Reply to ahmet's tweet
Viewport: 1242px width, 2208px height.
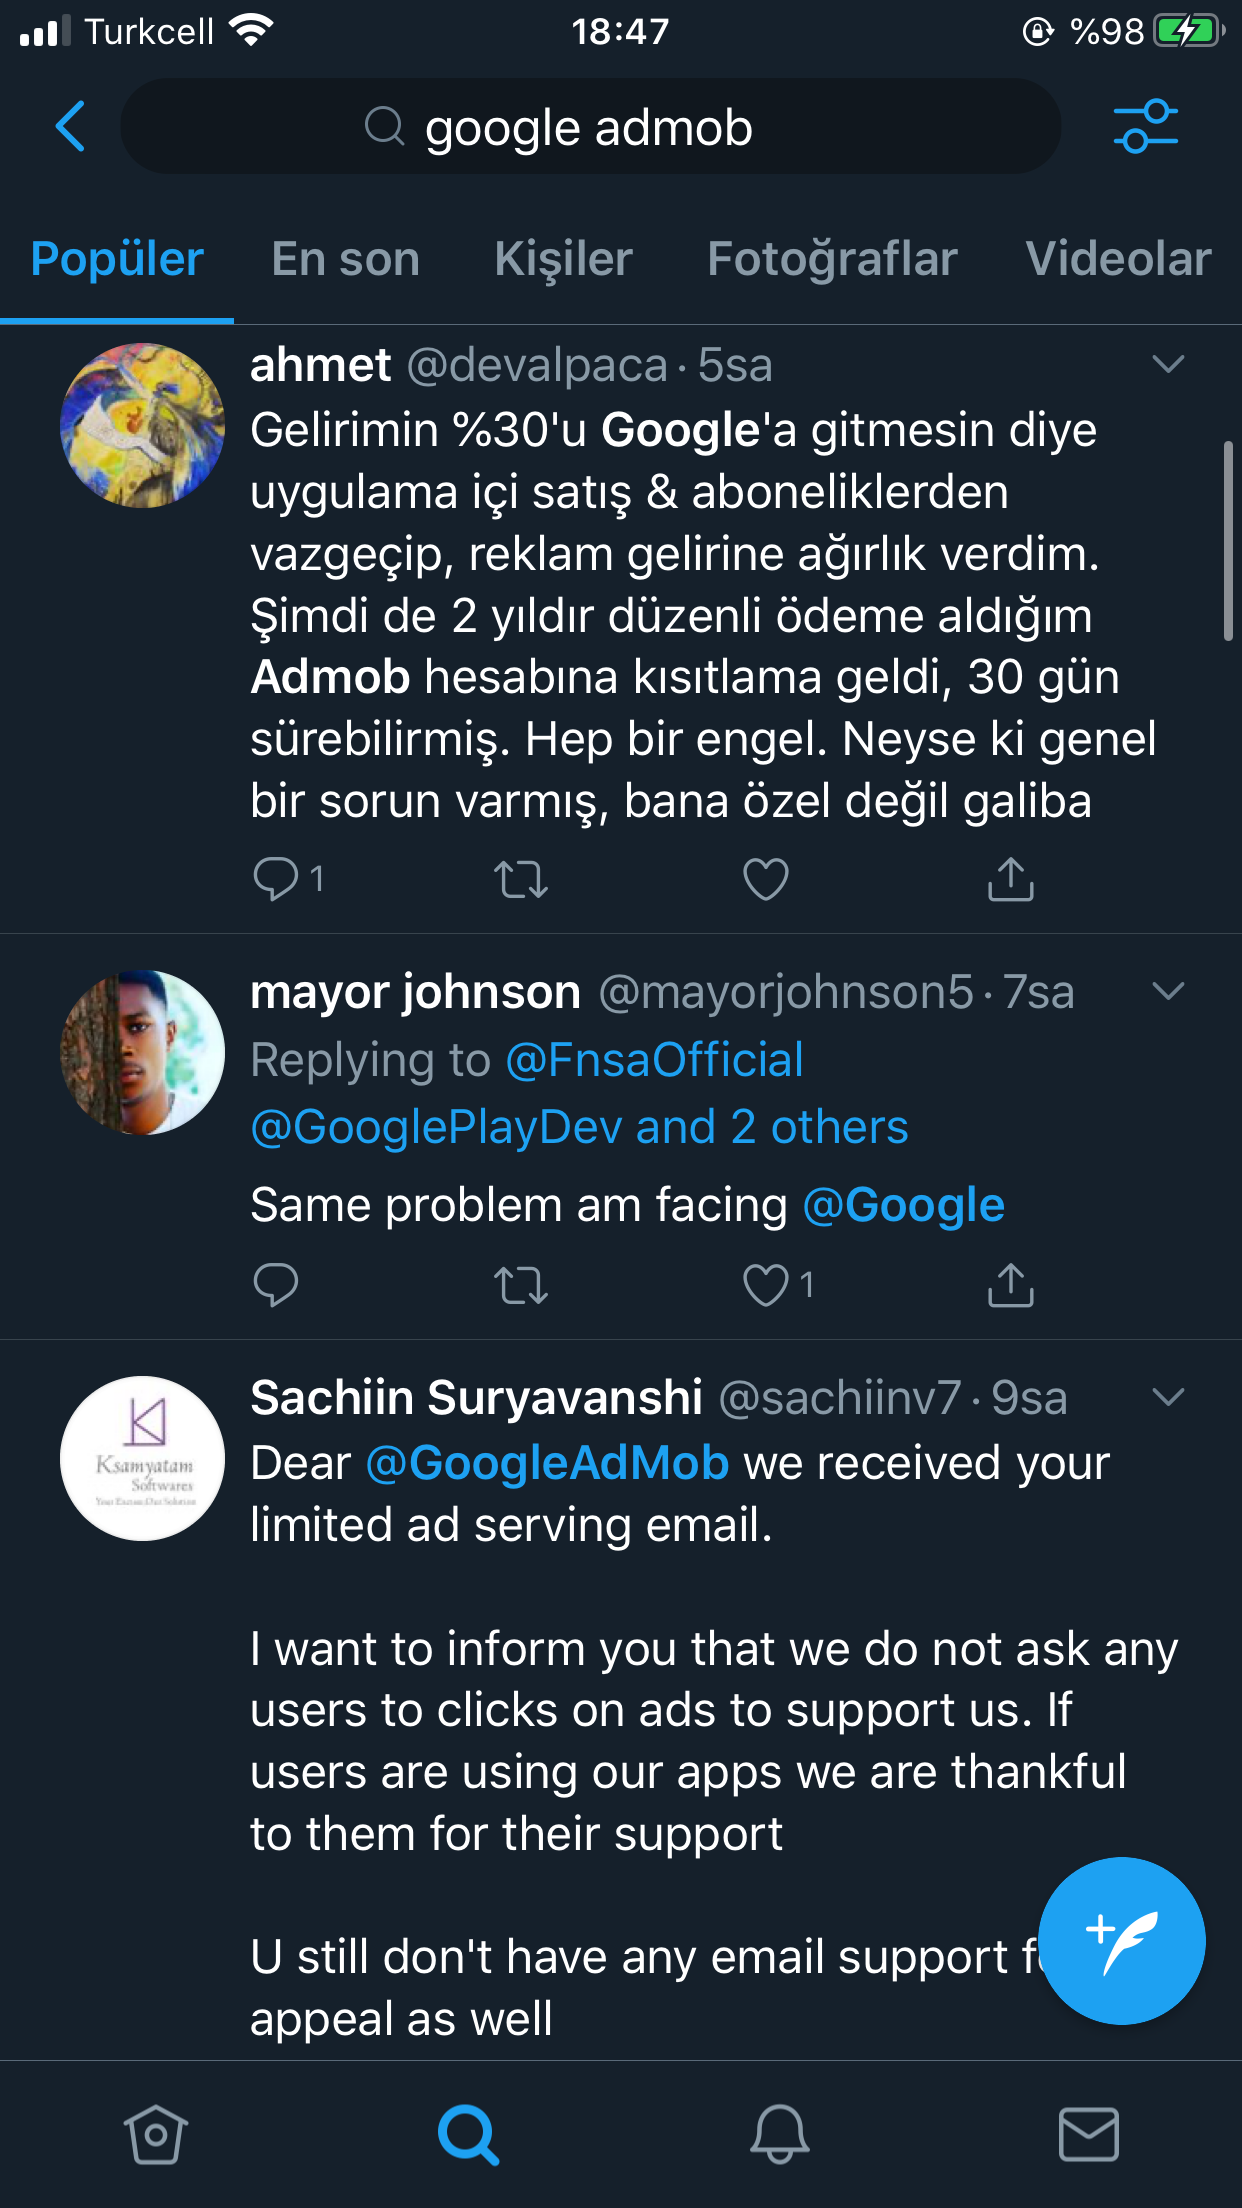(275, 879)
